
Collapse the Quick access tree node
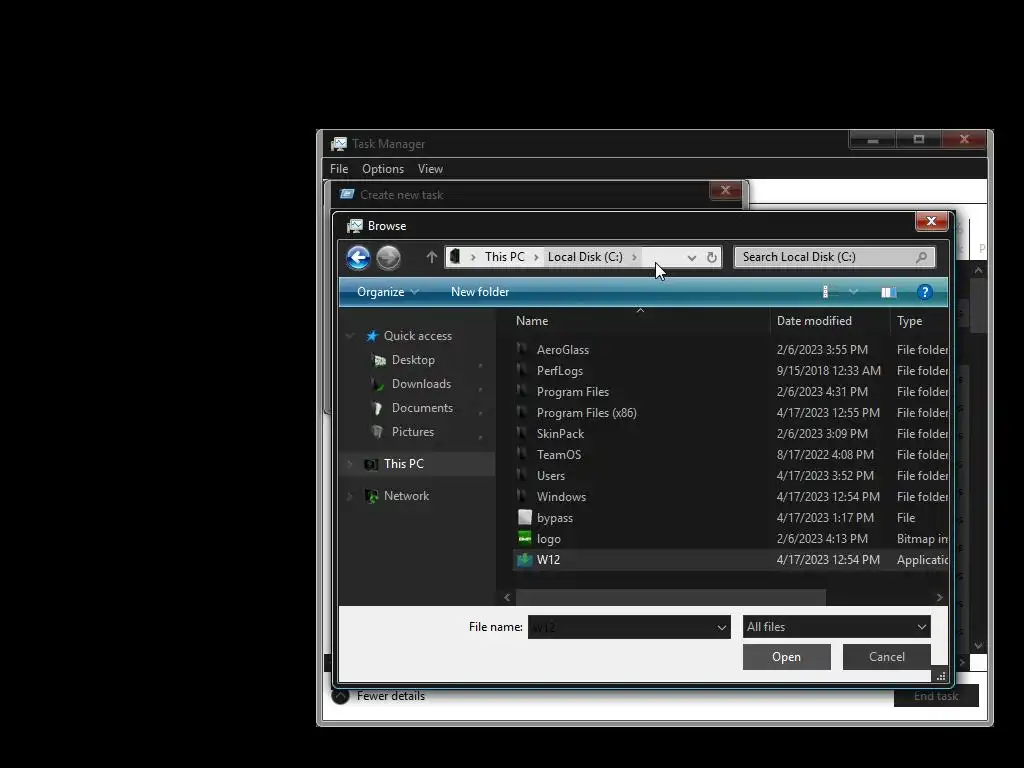point(350,336)
